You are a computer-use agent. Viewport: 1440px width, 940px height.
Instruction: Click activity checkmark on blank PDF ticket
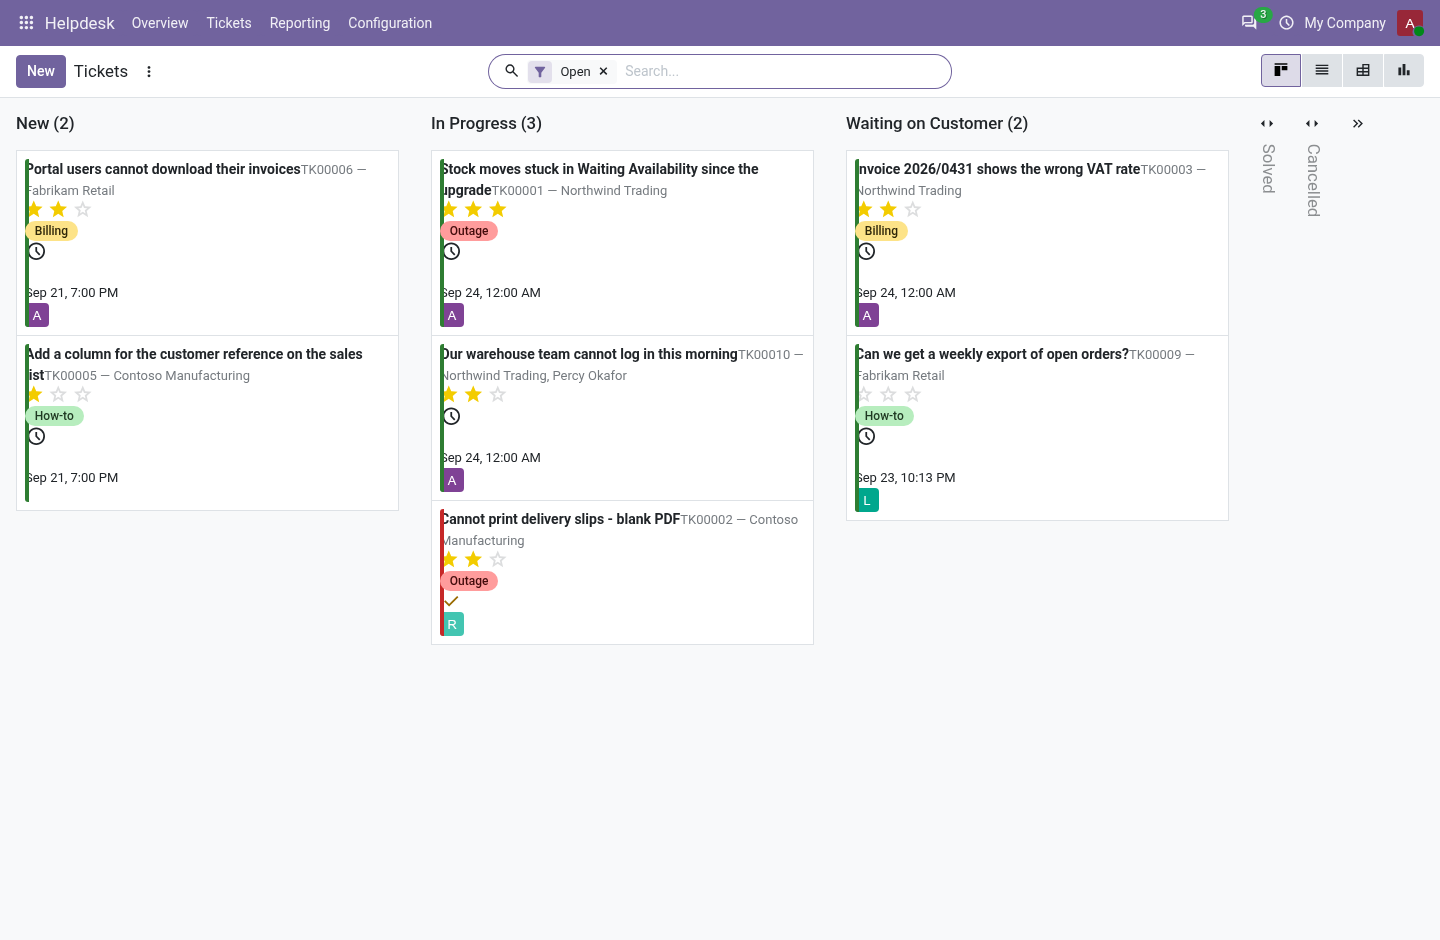451,601
